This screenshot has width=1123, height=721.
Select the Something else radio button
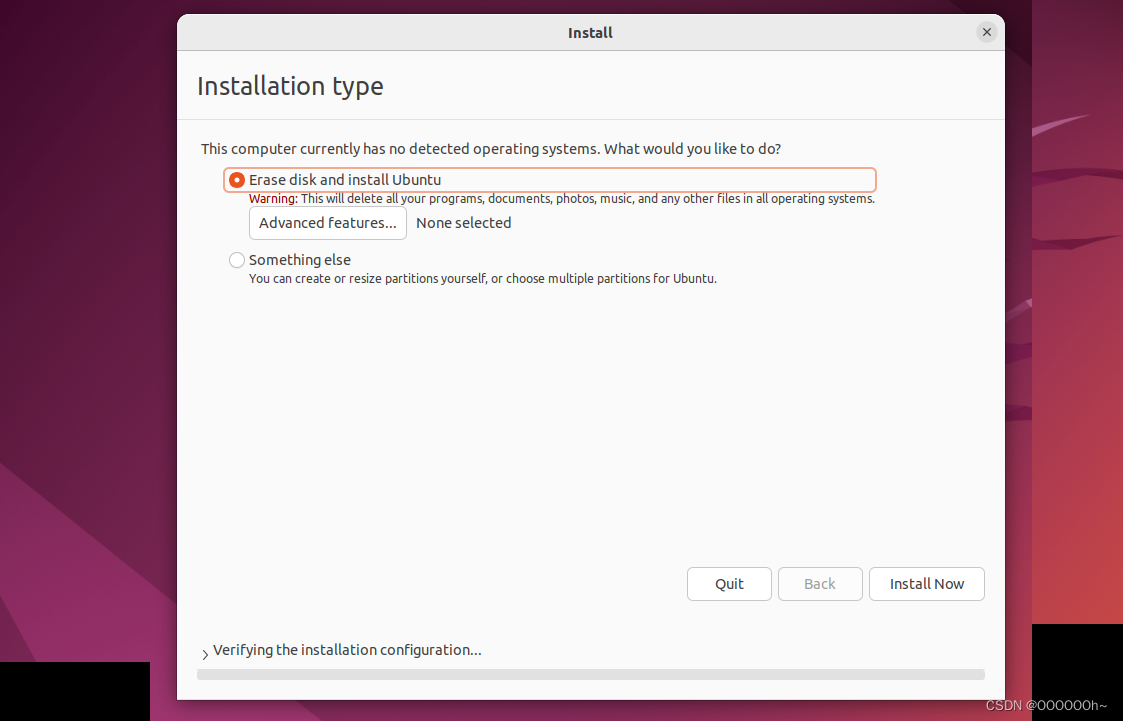(236, 260)
